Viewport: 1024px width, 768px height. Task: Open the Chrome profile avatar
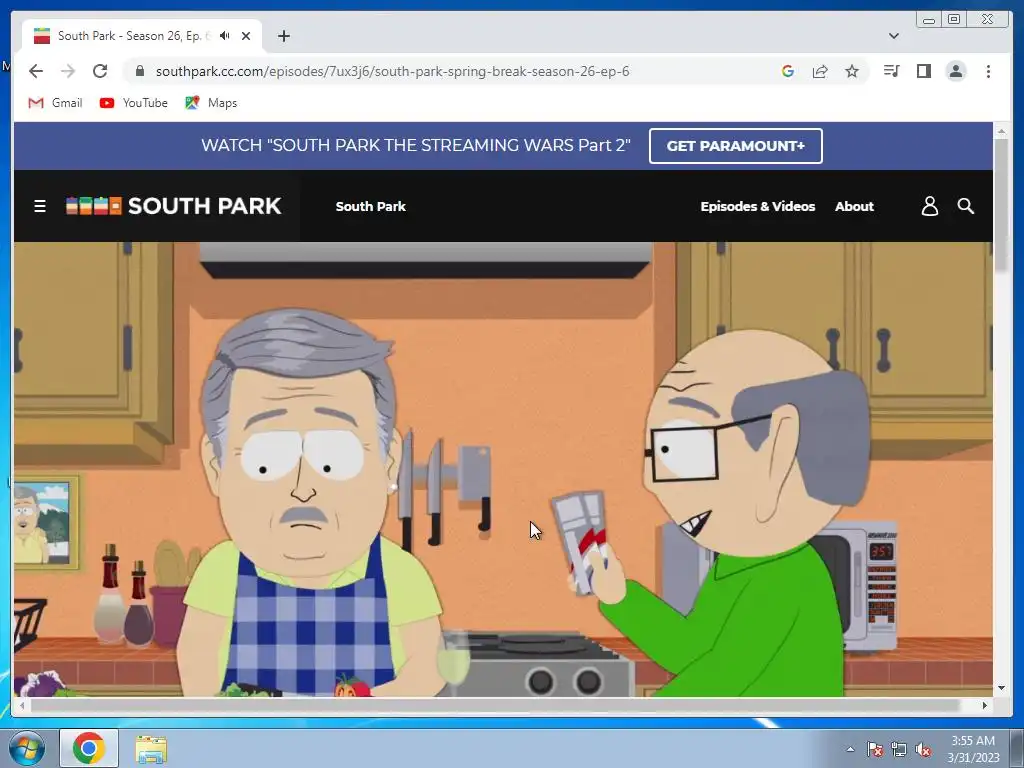tap(955, 71)
